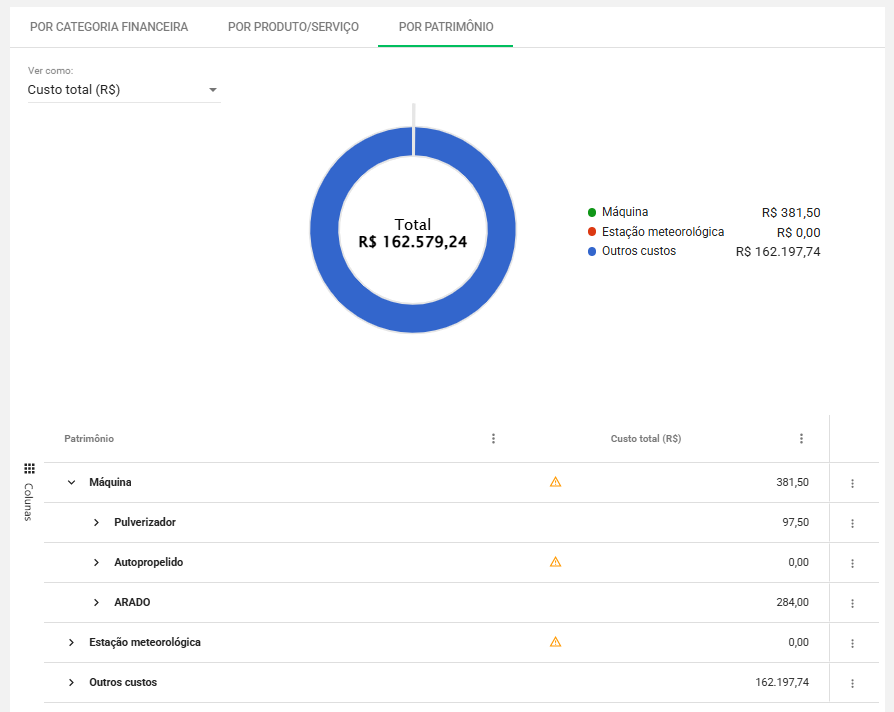
Task: Toggle Outros custos legend entry
Action: tap(638, 251)
